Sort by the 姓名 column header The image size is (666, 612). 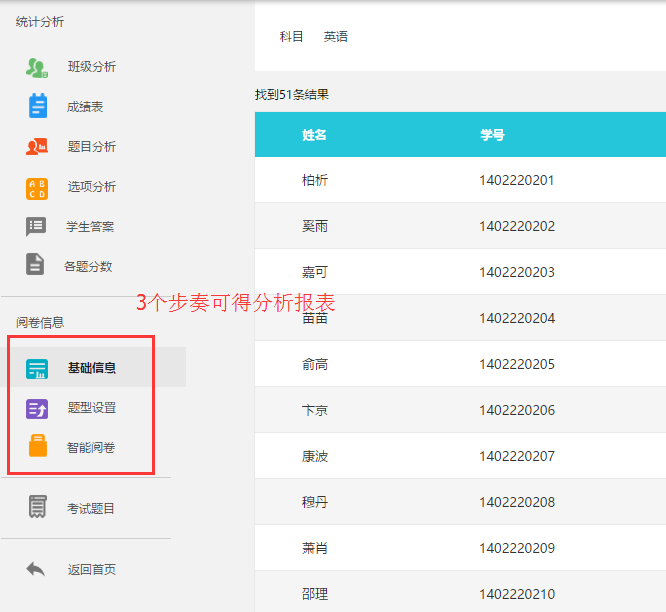[x=314, y=135]
